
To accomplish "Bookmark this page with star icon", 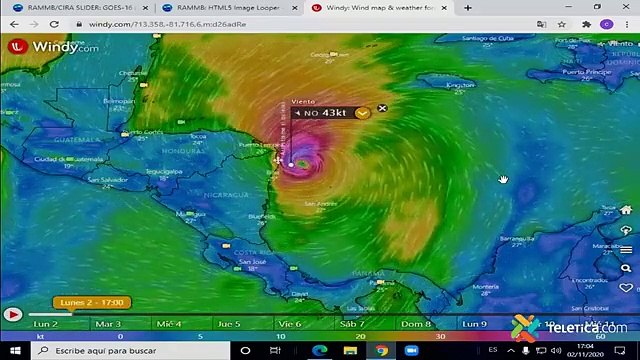I will 562,24.
